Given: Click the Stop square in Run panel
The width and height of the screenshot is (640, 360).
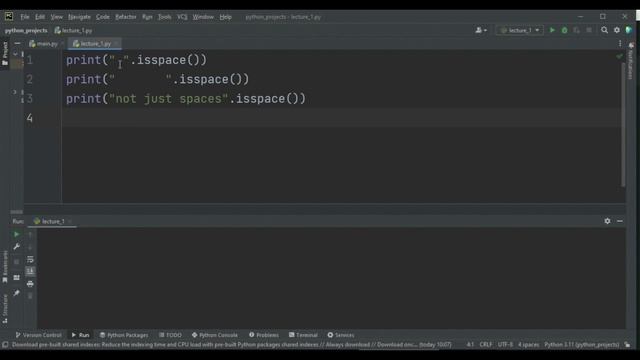Looking at the screenshot, I should click(16, 262).
